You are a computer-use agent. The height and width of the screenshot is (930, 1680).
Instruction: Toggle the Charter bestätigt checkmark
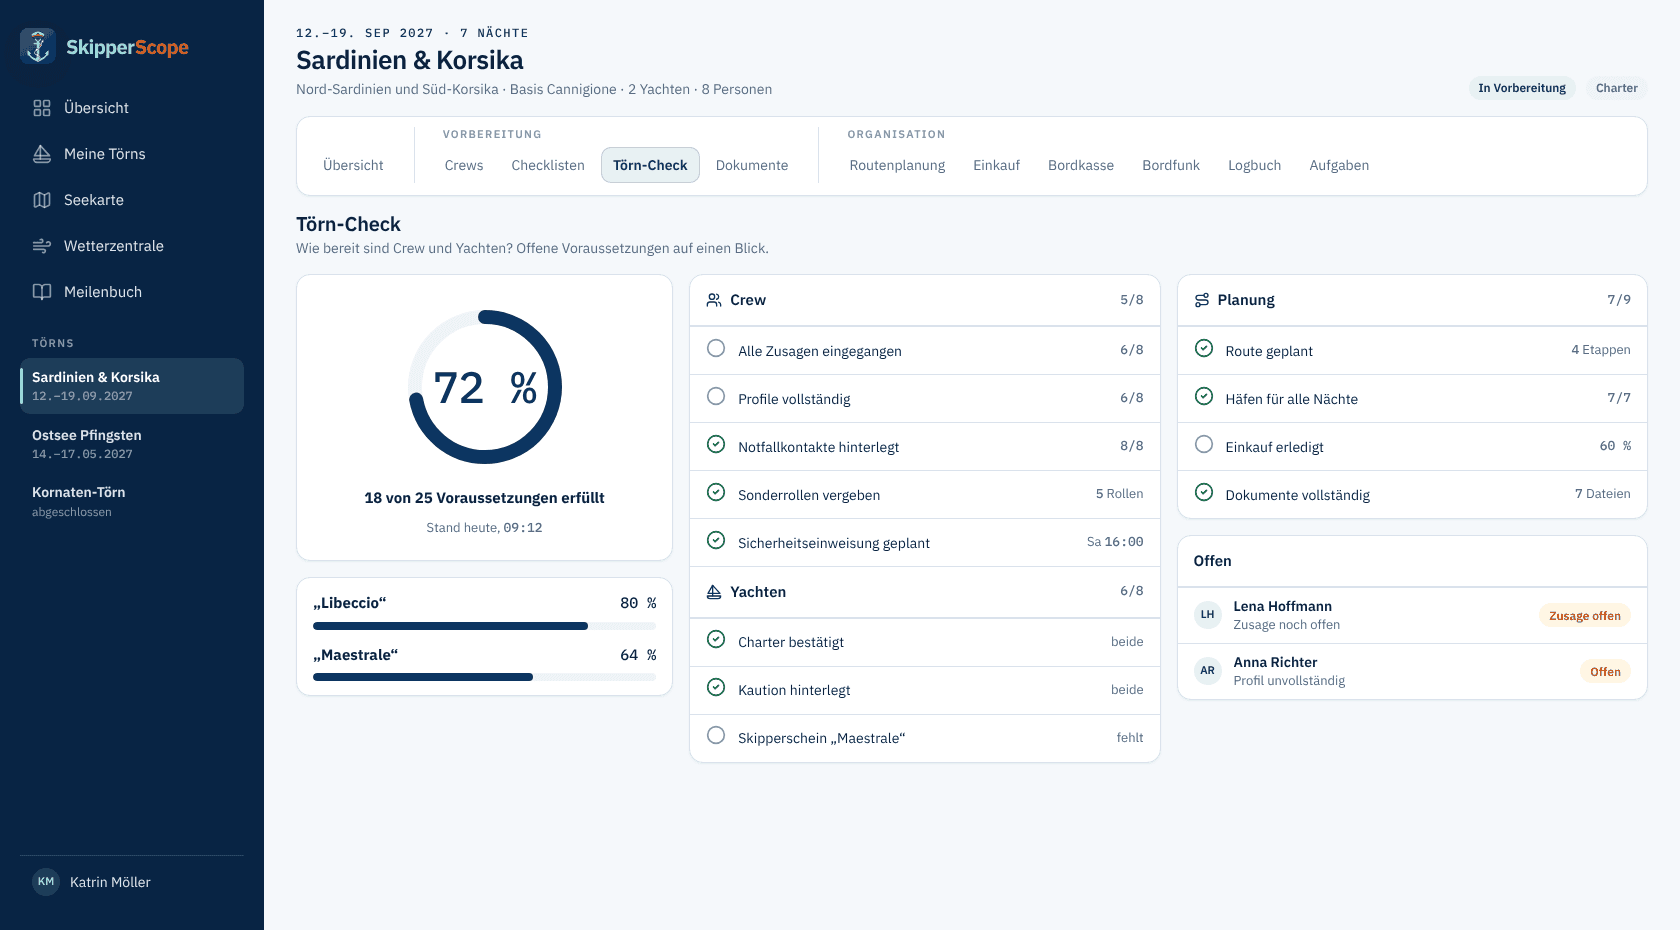716,640
